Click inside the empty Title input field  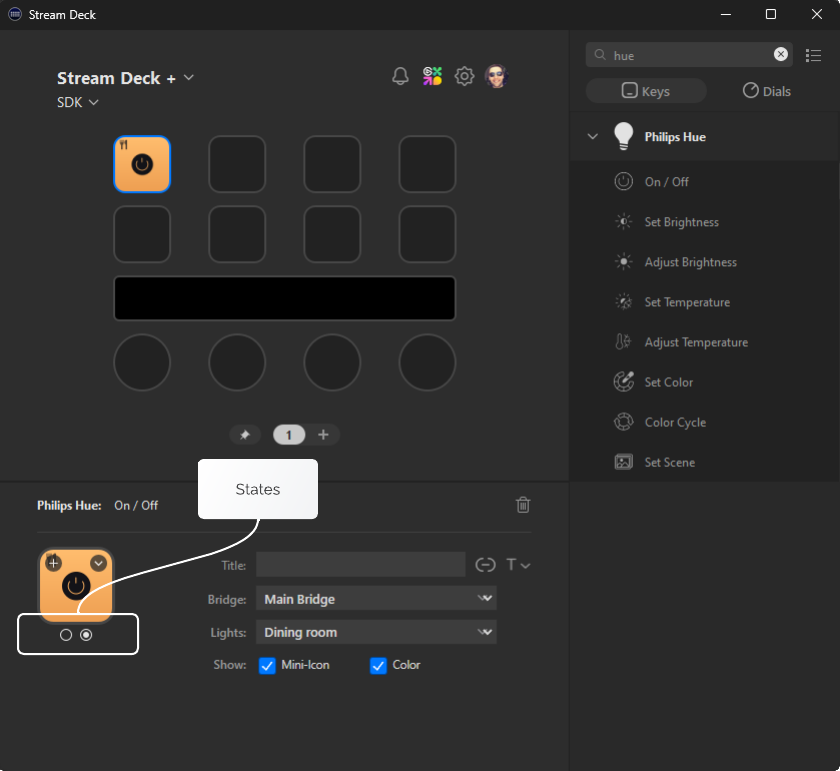pos(360,564)
